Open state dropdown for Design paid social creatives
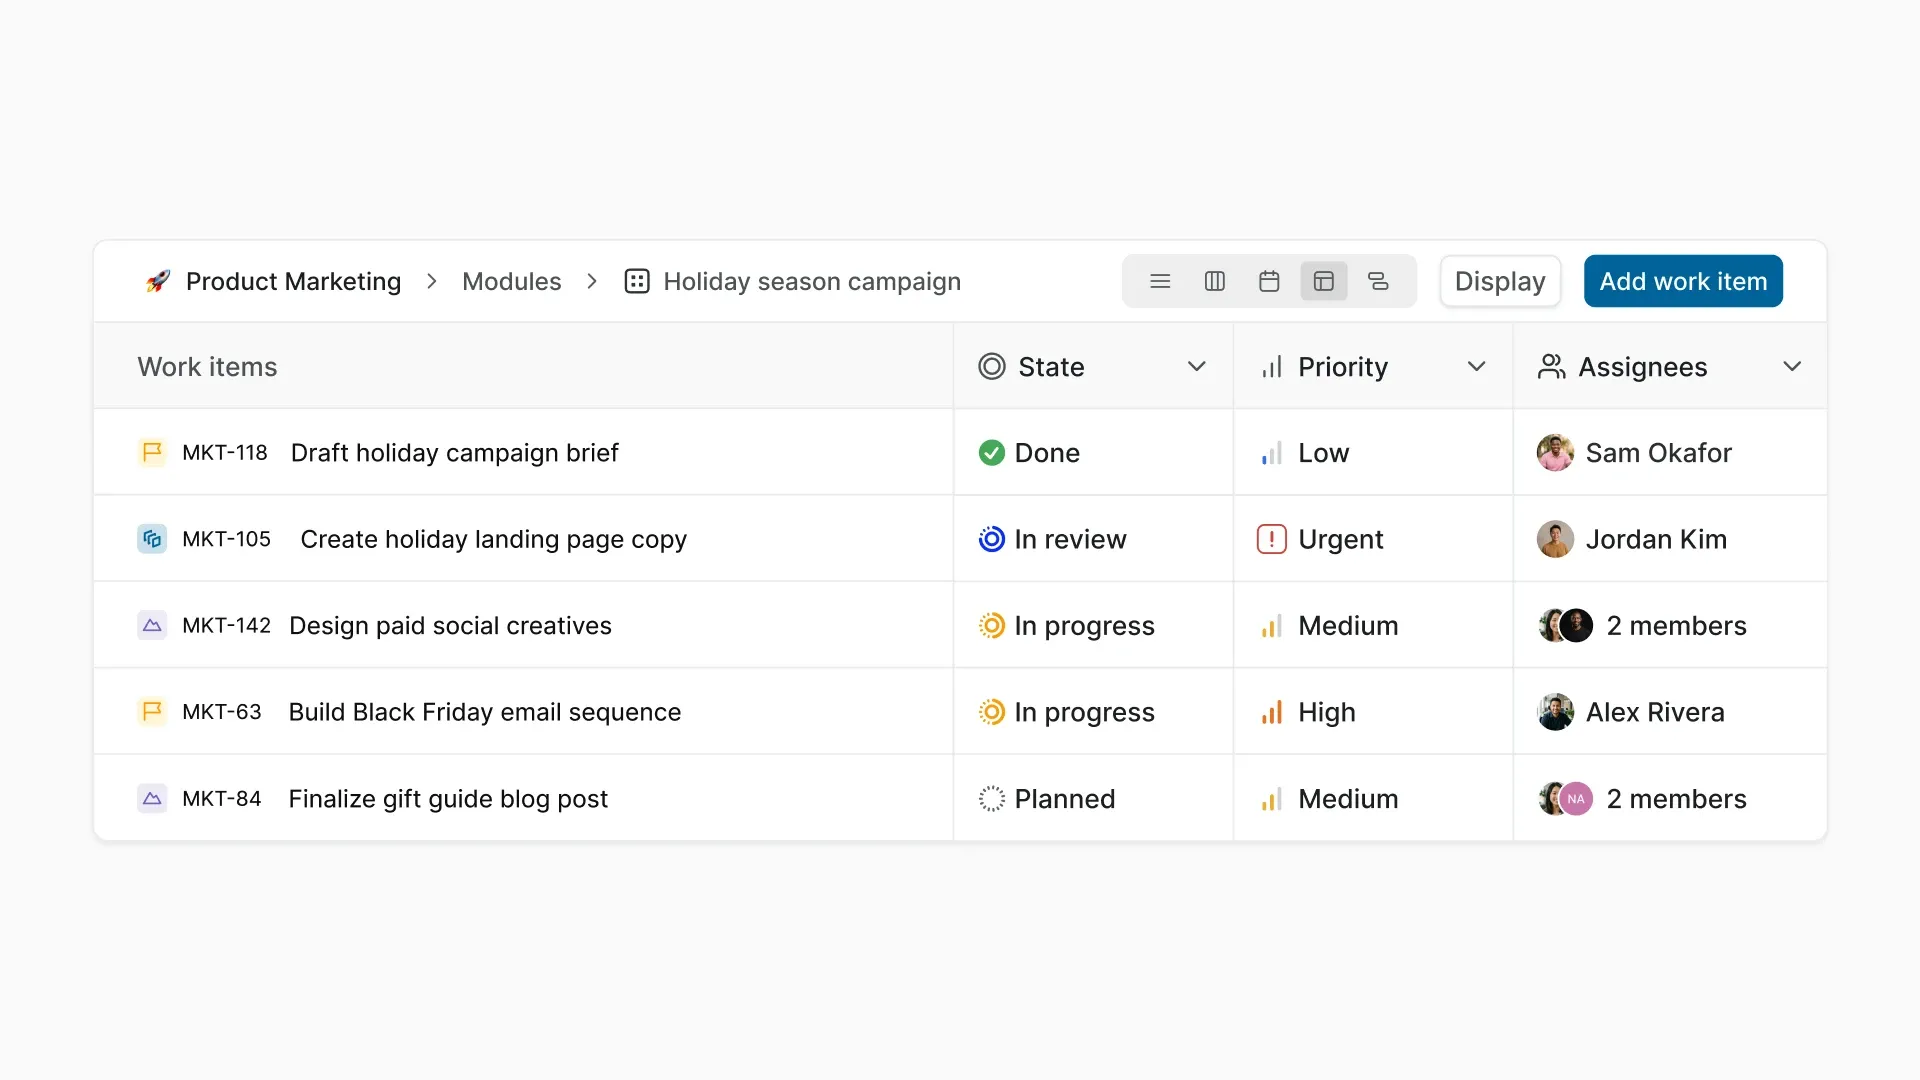This screenshot has width=1920, height=1080. (x=1093, y=626)
